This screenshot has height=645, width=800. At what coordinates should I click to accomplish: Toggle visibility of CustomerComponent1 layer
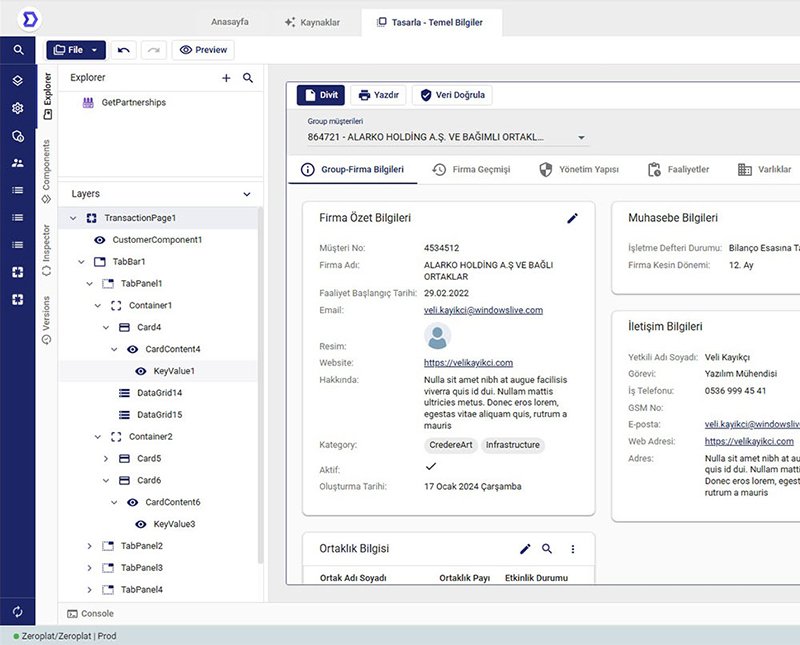[x=100, y=240]
